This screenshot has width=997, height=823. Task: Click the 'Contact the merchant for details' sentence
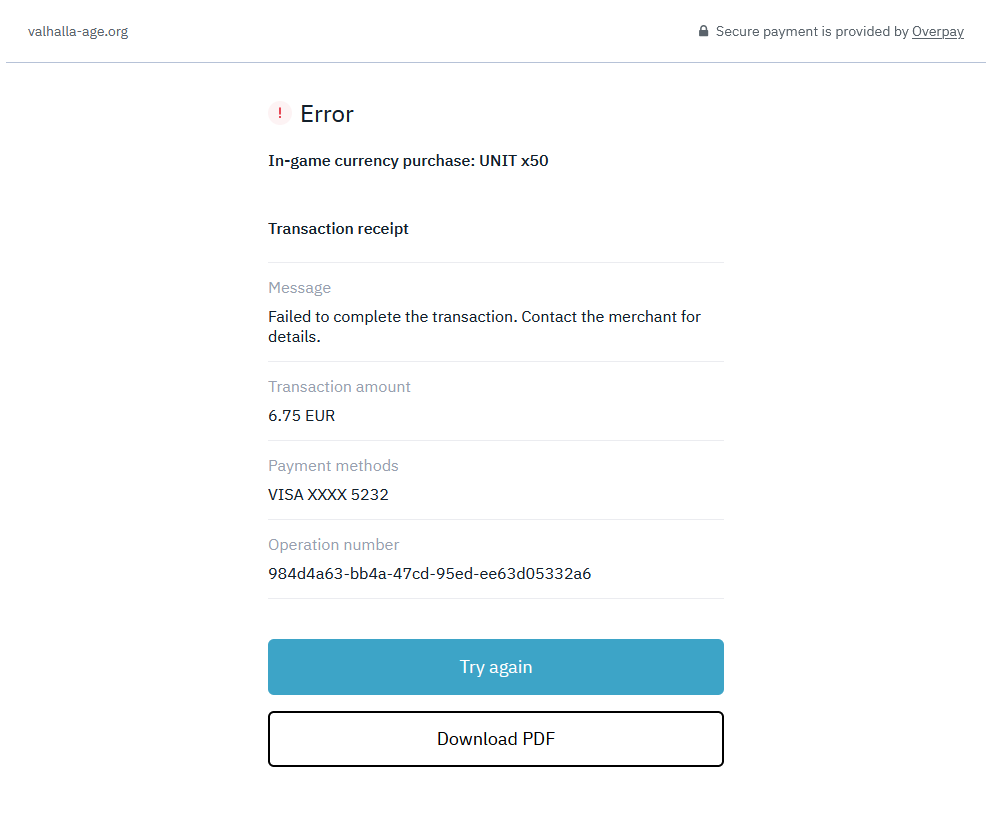tap(610, 317)
